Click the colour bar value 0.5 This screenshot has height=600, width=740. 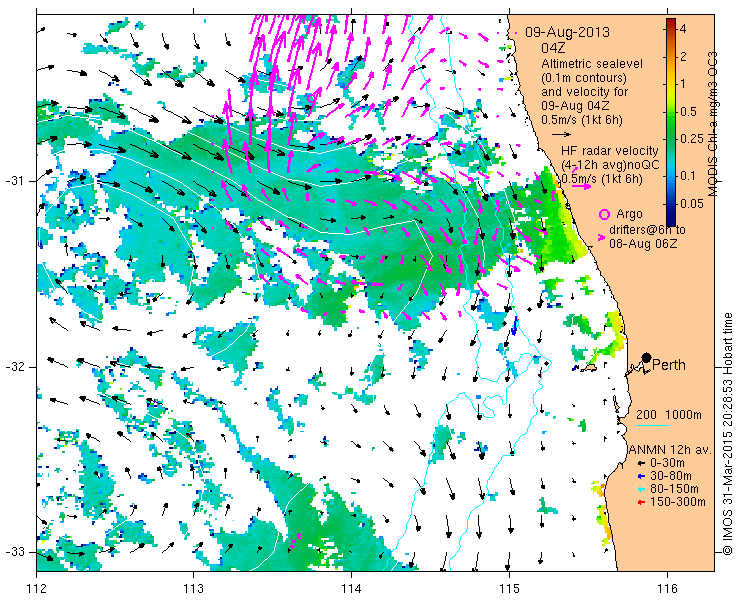point(687,112)
